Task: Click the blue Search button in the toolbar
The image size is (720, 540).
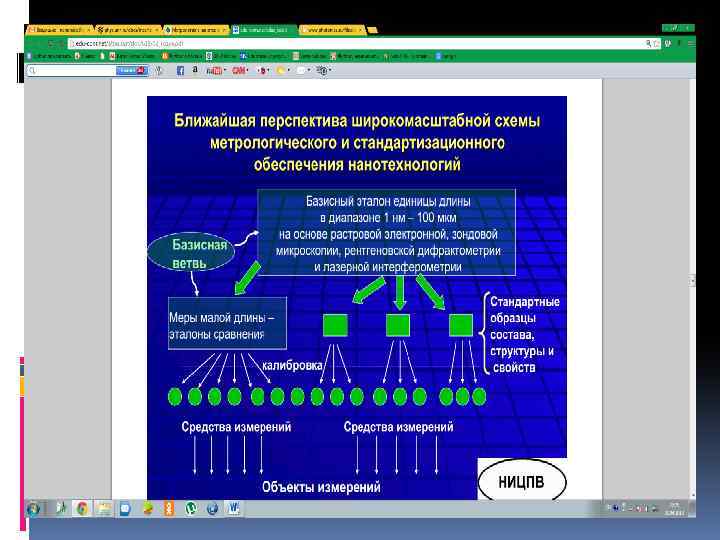Action: pyautogui.click(x=131, y=70)
